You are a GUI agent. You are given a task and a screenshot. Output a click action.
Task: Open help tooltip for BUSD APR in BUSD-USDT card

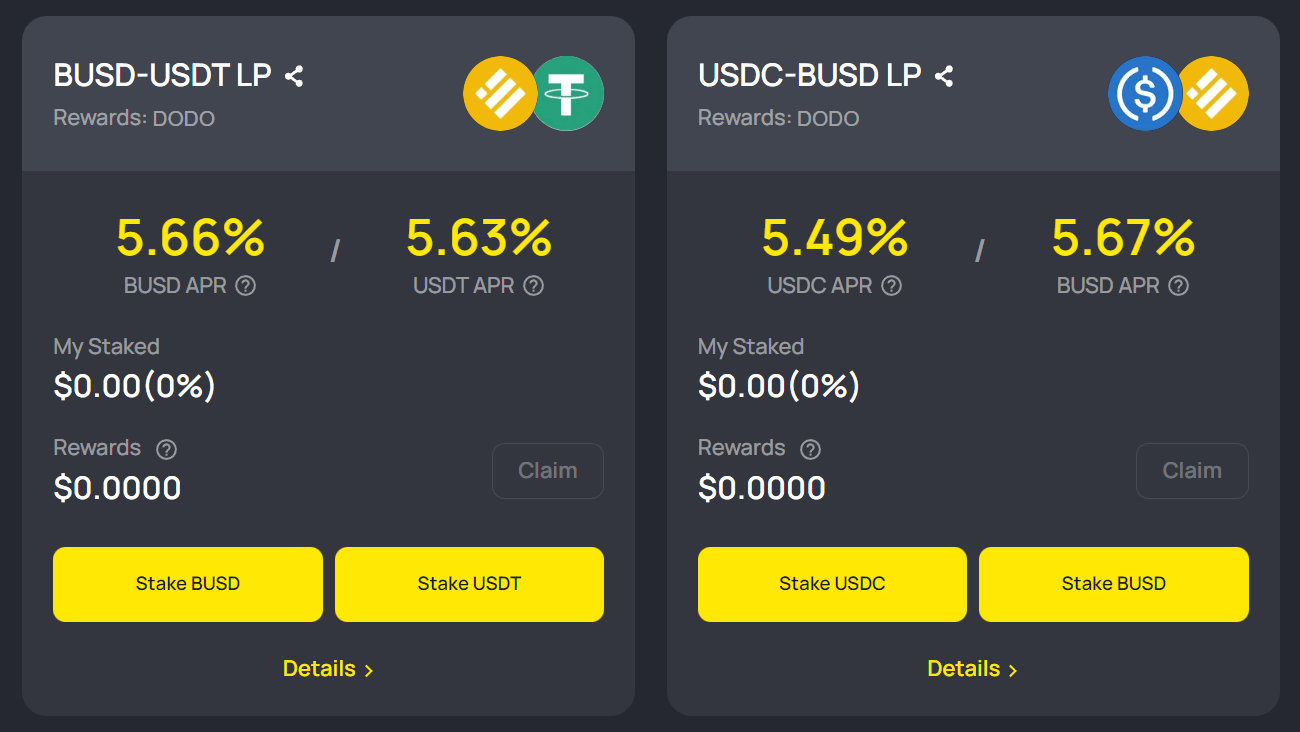pos(246,286)
